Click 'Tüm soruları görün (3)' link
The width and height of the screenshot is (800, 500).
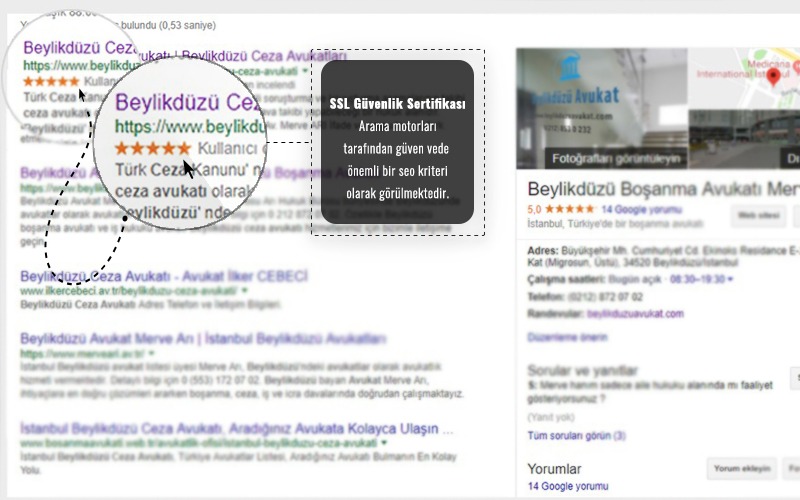coord(577,435)
